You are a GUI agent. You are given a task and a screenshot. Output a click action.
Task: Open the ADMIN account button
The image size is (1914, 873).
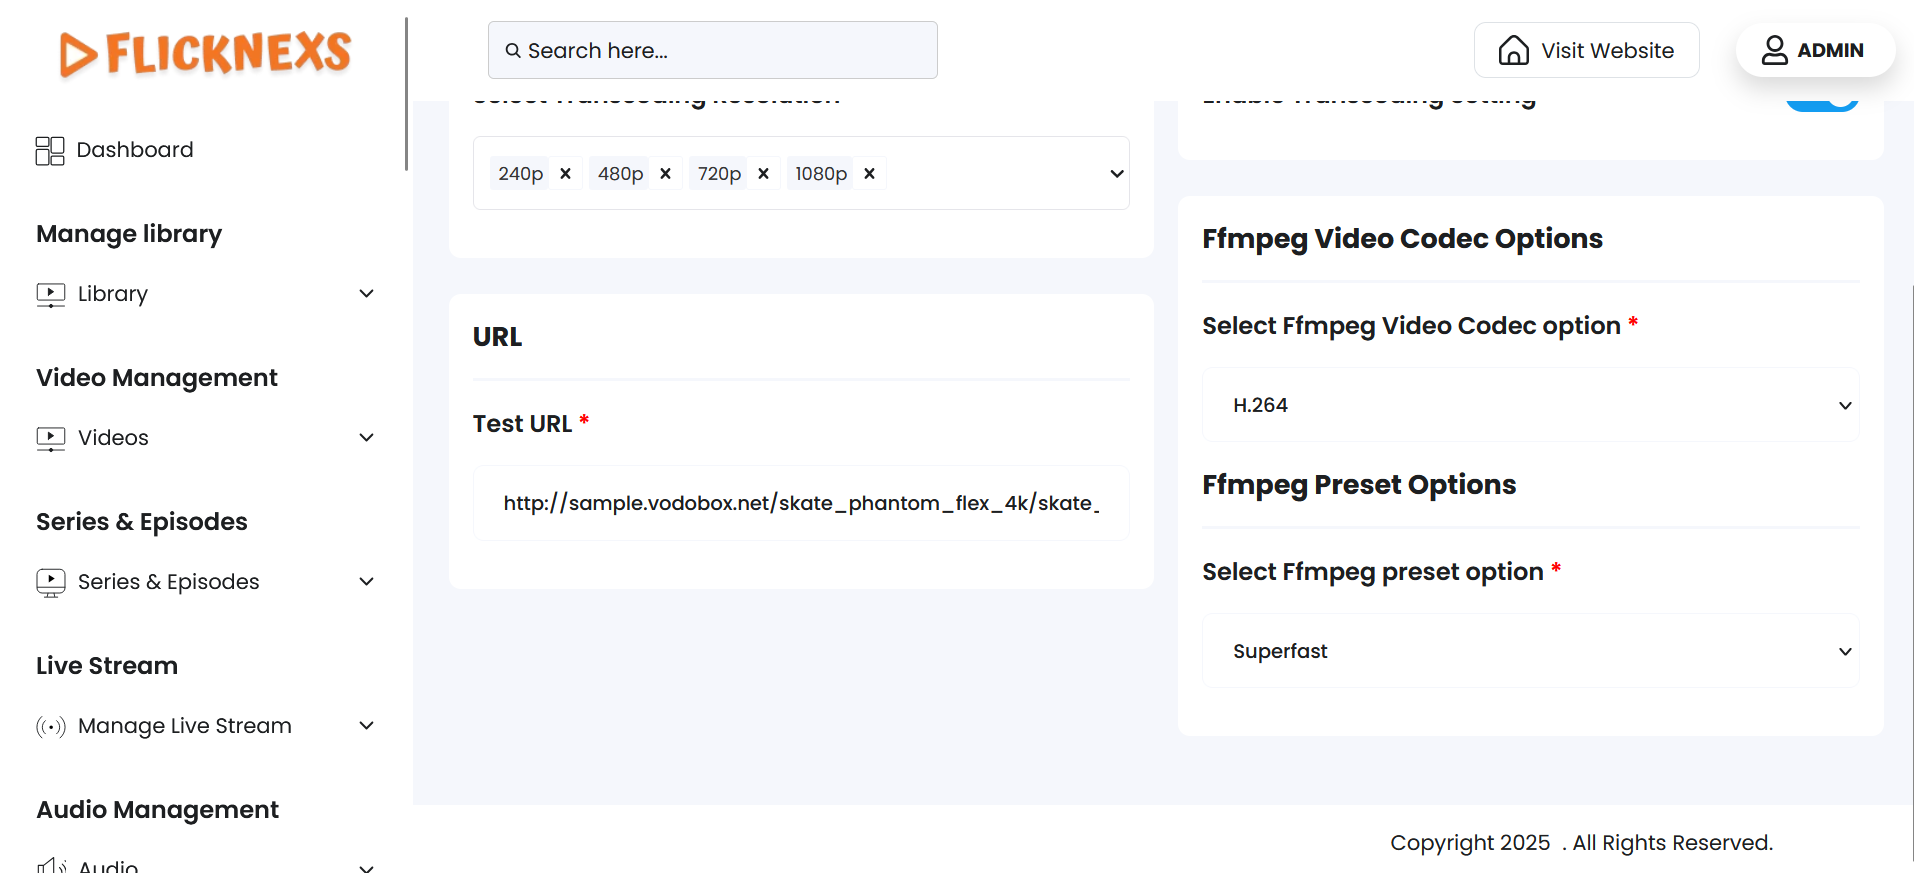click(x=1814, y=50)
